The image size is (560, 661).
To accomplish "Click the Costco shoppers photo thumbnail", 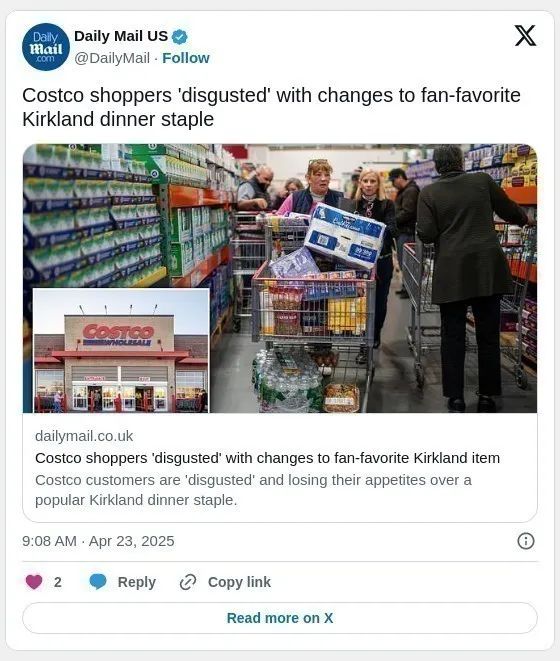I will (280, 278).
